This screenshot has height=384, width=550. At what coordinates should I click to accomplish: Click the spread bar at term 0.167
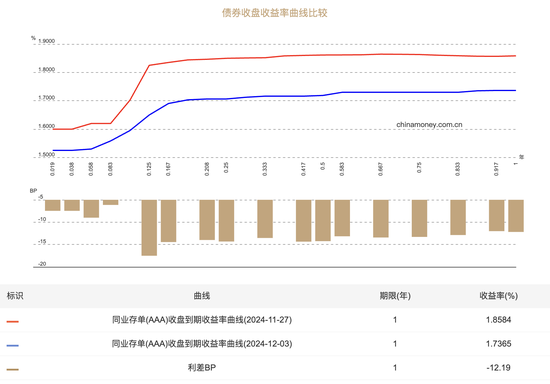[x=168, y=221]
